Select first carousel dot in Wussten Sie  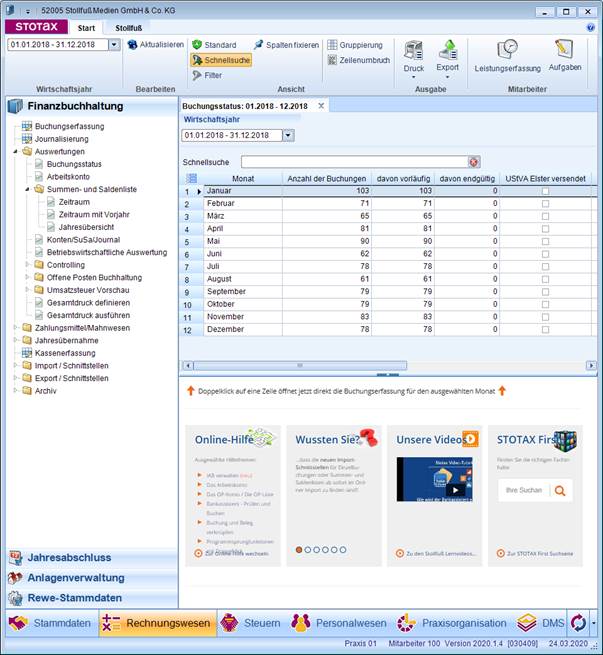pyautogui.click(x=299, y=550)
